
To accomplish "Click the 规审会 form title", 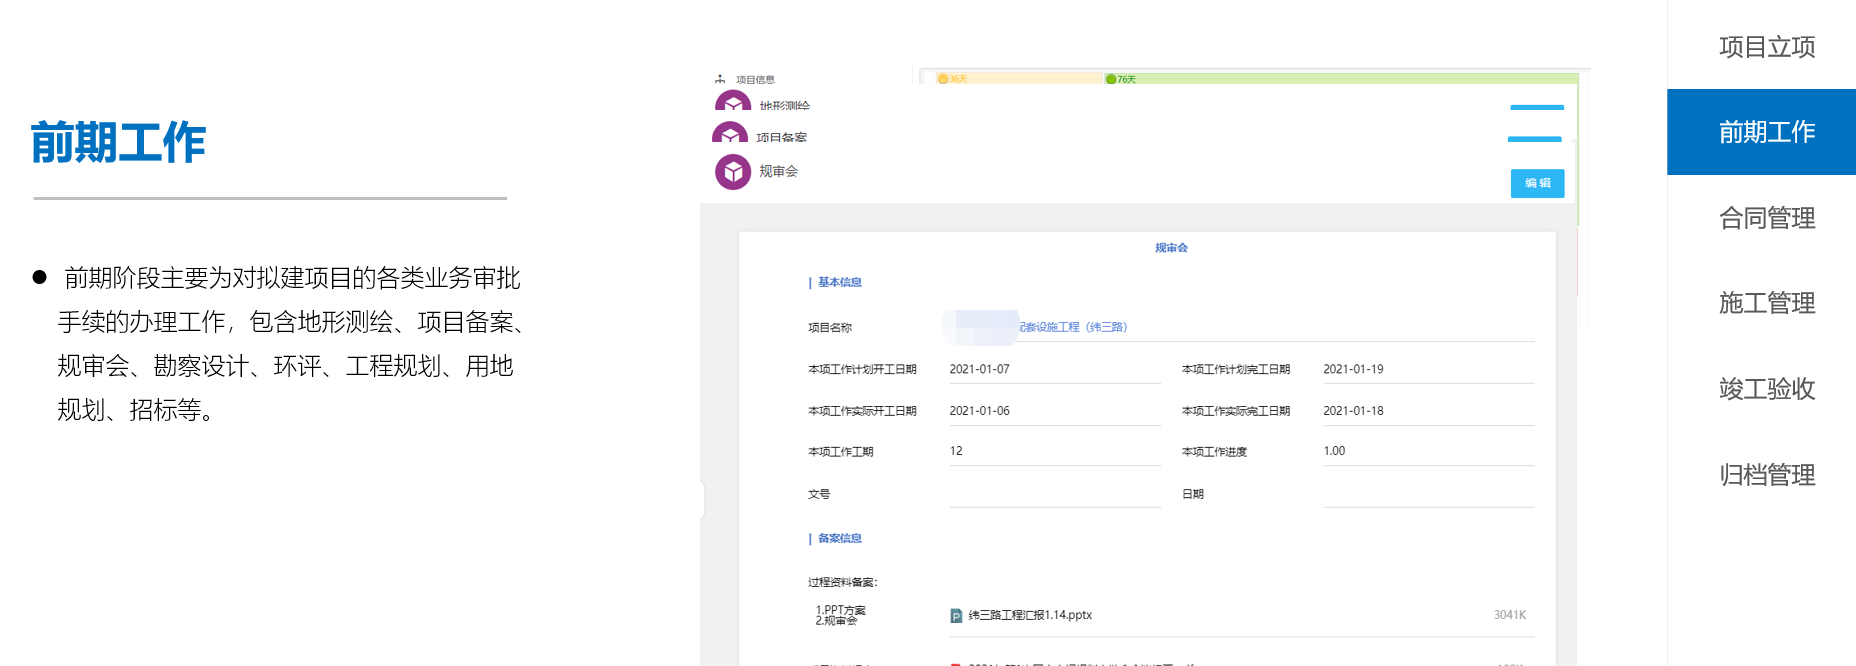I will point(1171,248).
